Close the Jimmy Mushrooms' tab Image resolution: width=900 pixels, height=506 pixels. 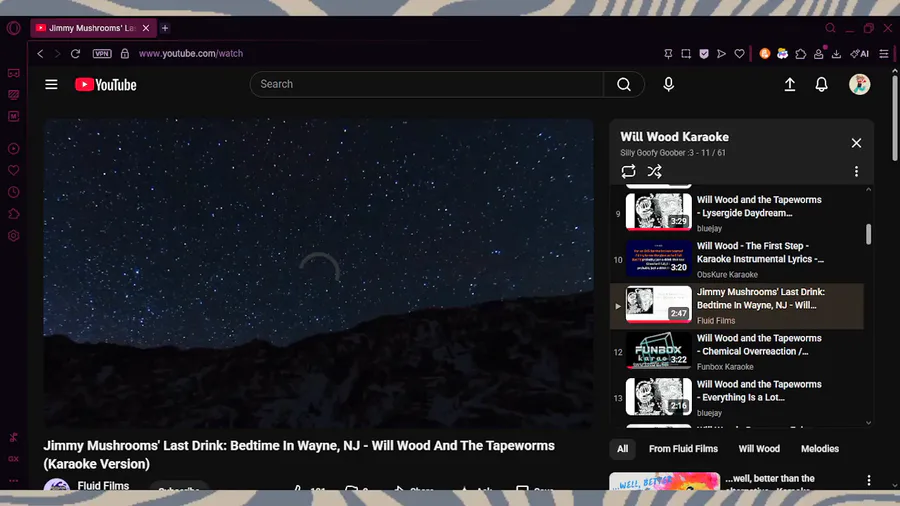[146, 28]
